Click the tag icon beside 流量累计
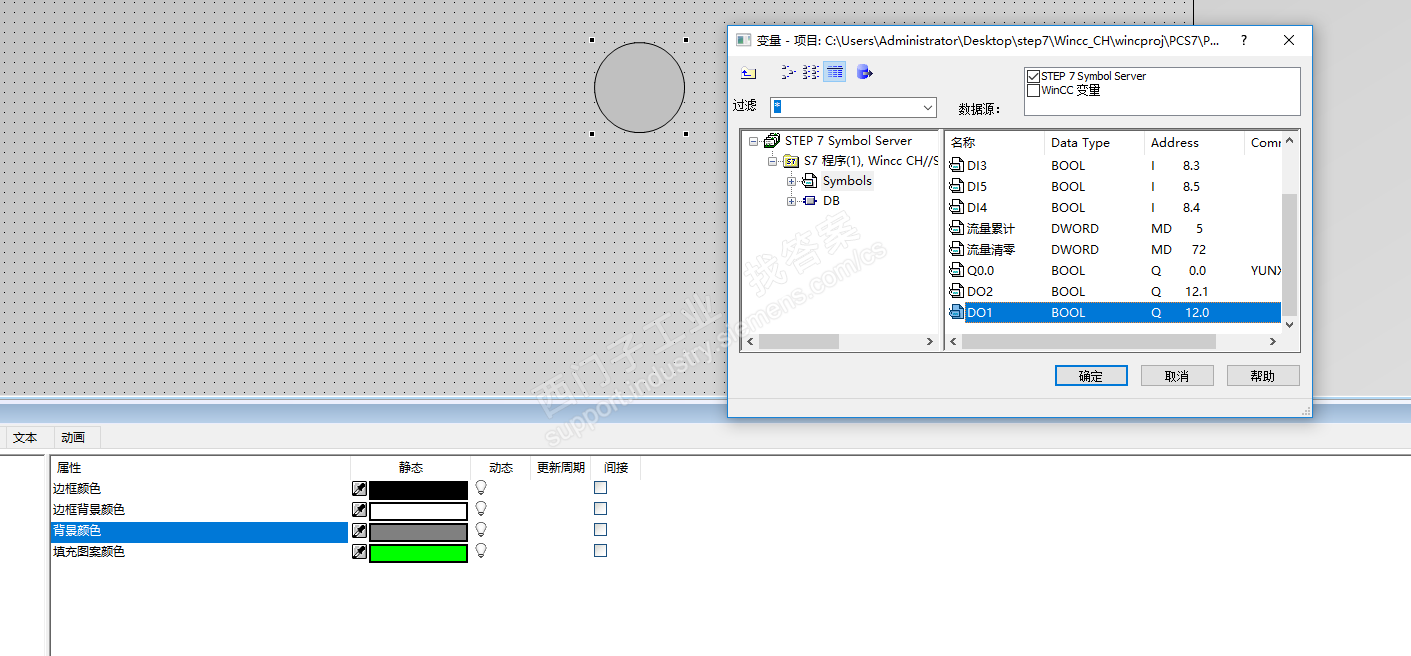The image size is (1411, 656). [956, 229]
